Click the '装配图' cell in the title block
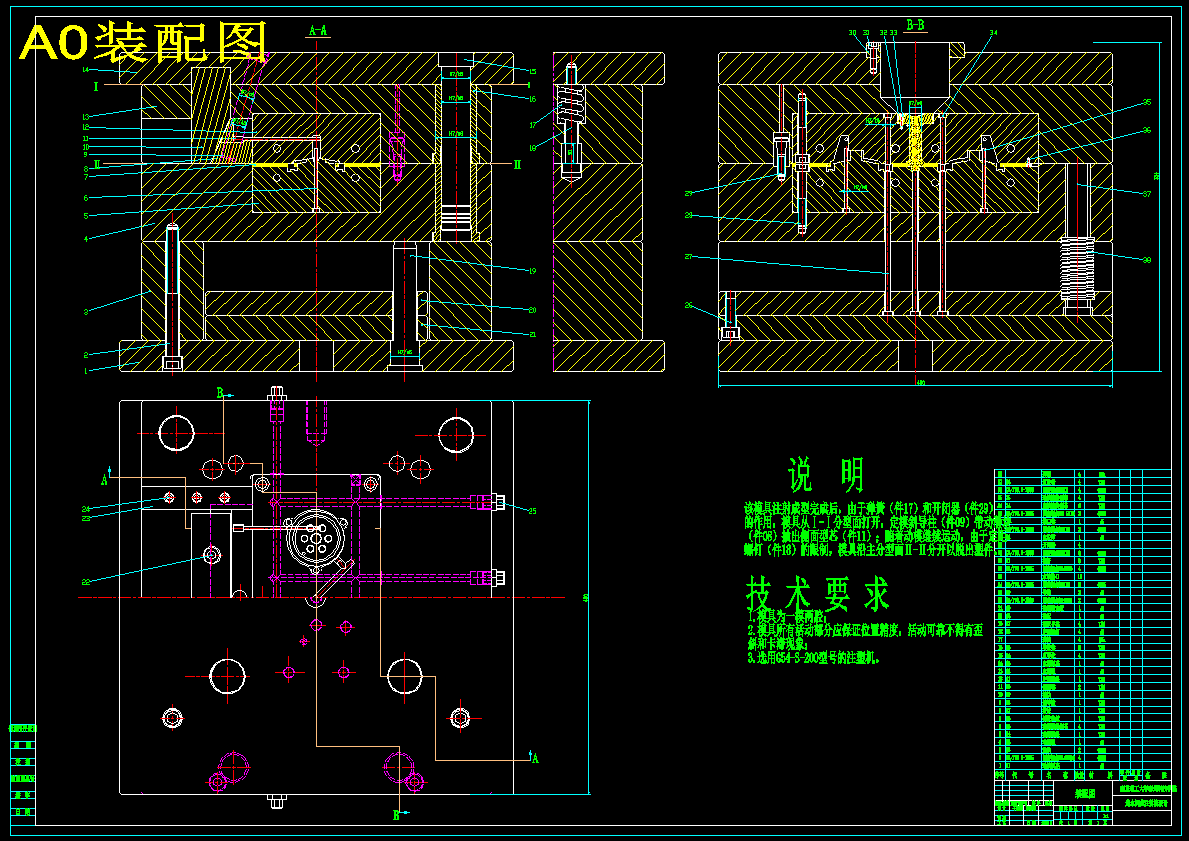The height and width of the screenshot is (841, 1189). tap(1084, 793)
